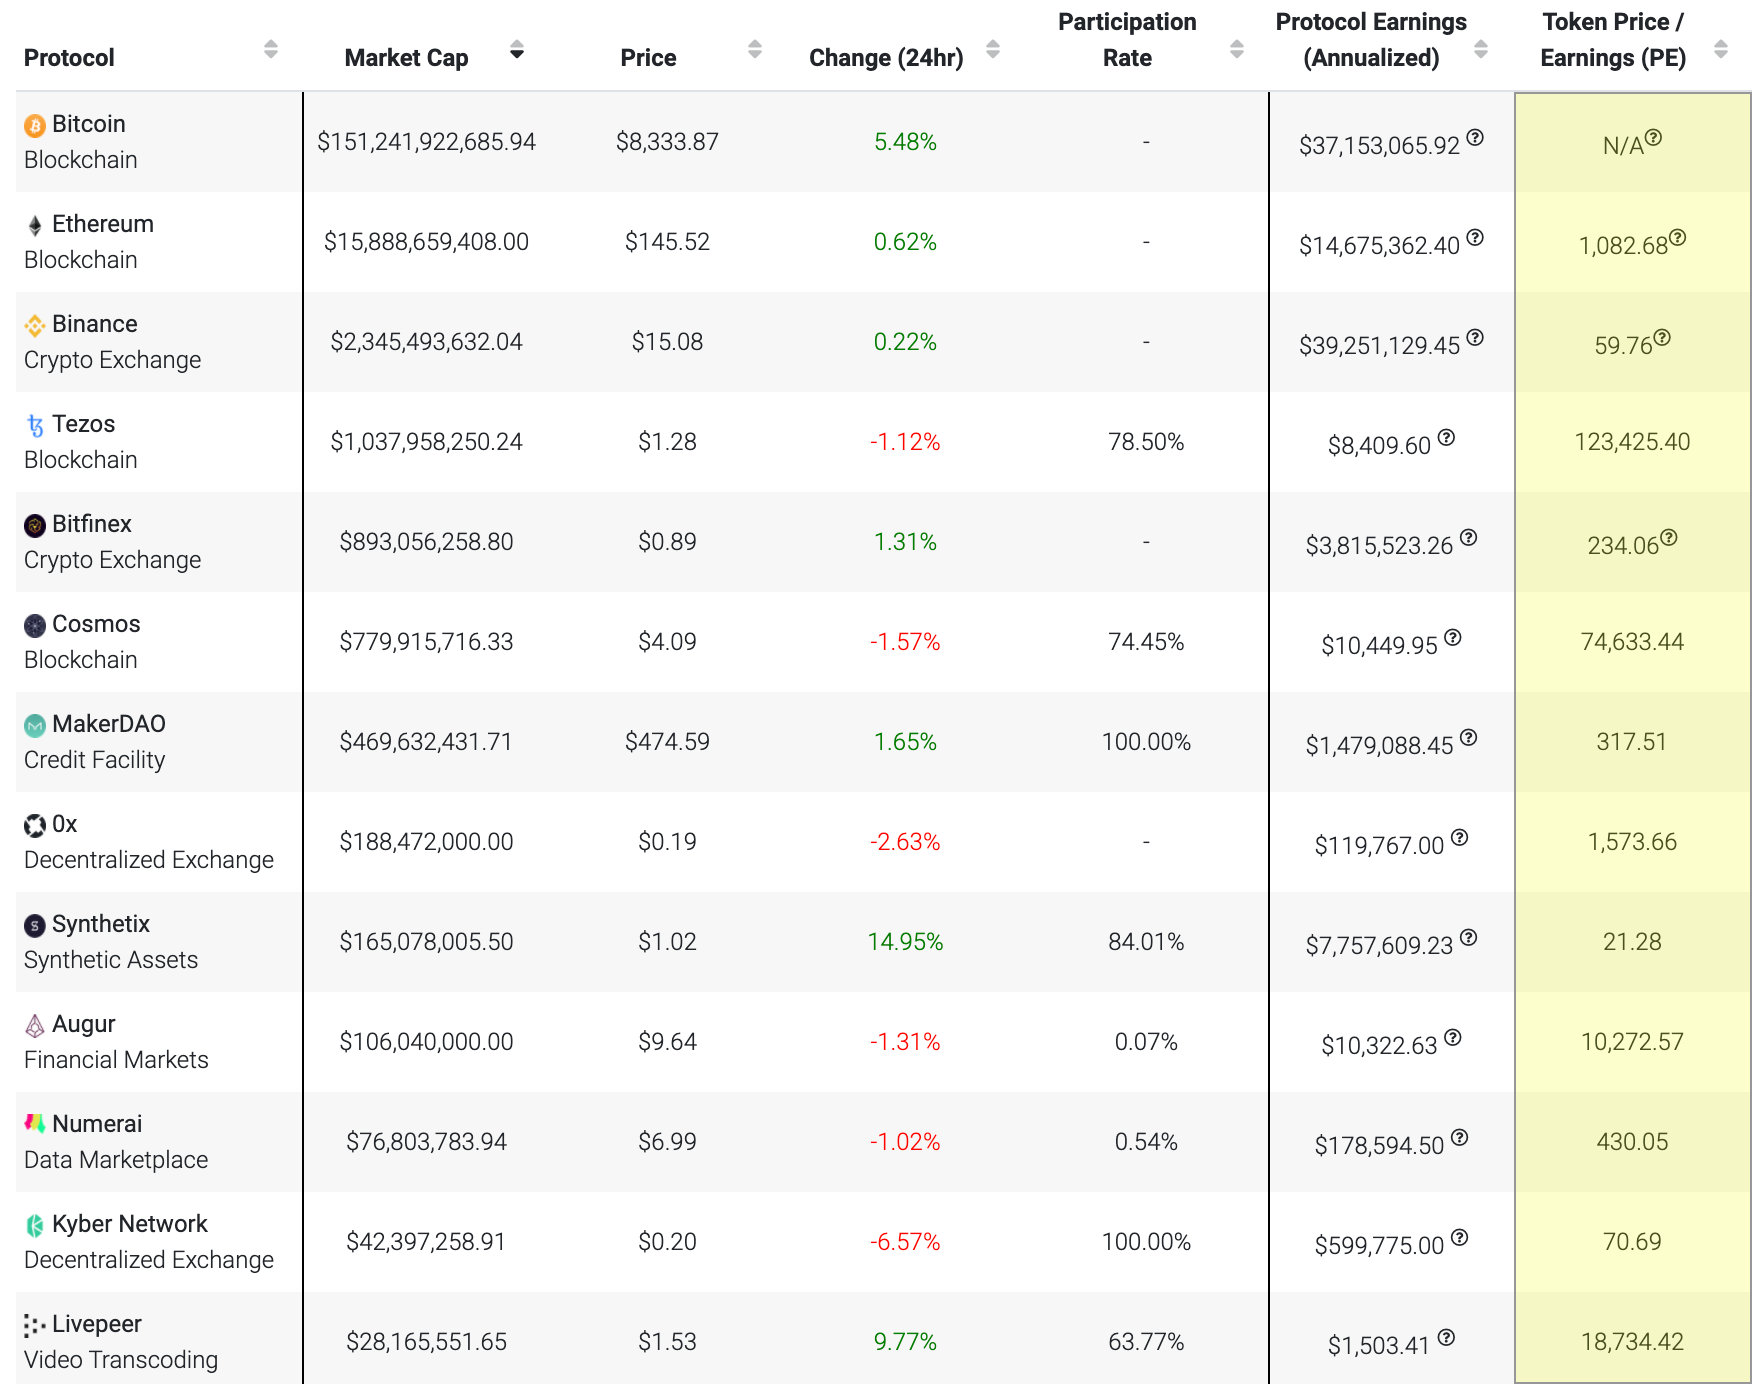Viewport: 1752px width, 1384px height.
Task: Open the Augur protocol link
Action: [84, 1024]
